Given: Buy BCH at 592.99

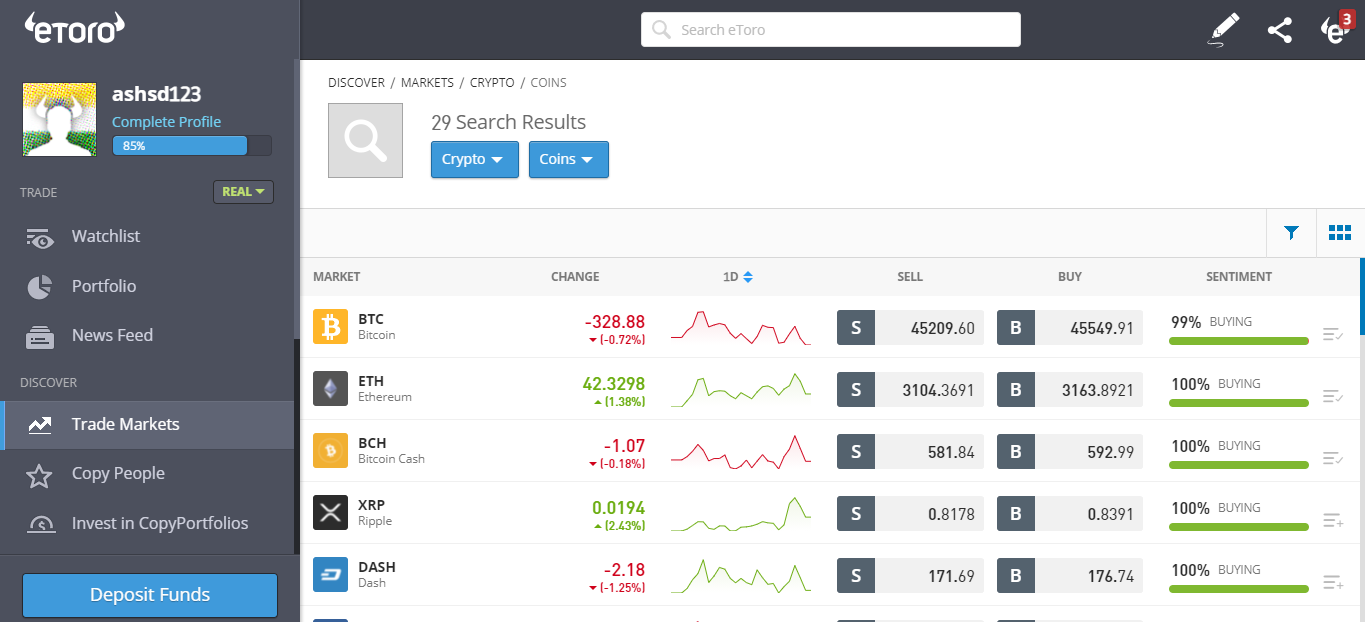Looking at the screenshot, I should (x=1070, y=451).
